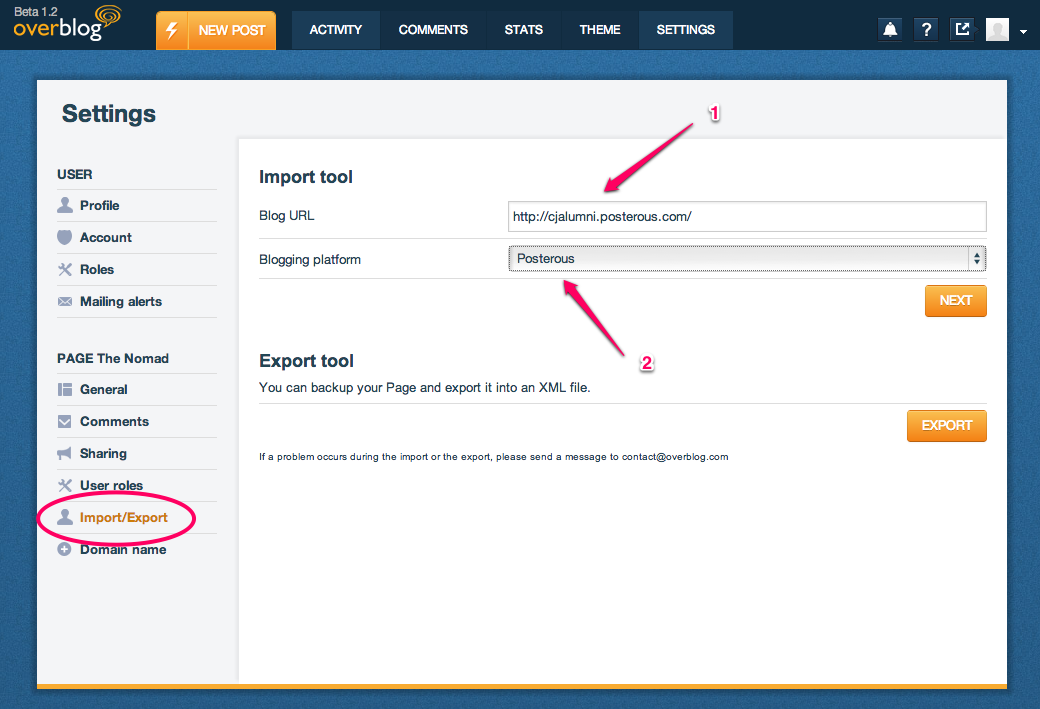Click the User roles tools icon
This screenshot has height=709, width=1040.
[x=65, y=485]
